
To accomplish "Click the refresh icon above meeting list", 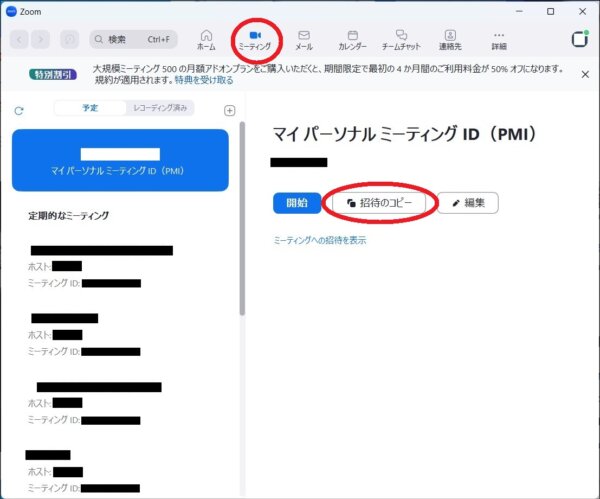I will [x=19, y=111].
